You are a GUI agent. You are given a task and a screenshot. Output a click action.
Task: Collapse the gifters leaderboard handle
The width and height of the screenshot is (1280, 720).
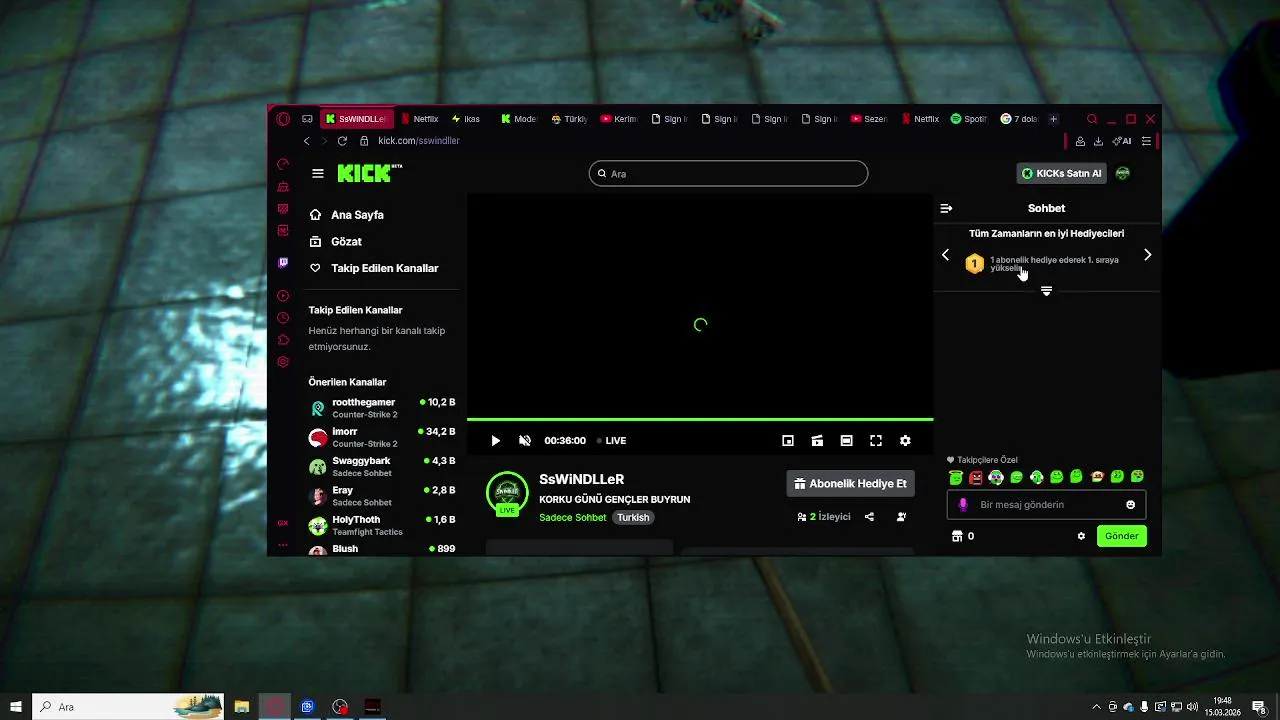tap(1046, 291)
